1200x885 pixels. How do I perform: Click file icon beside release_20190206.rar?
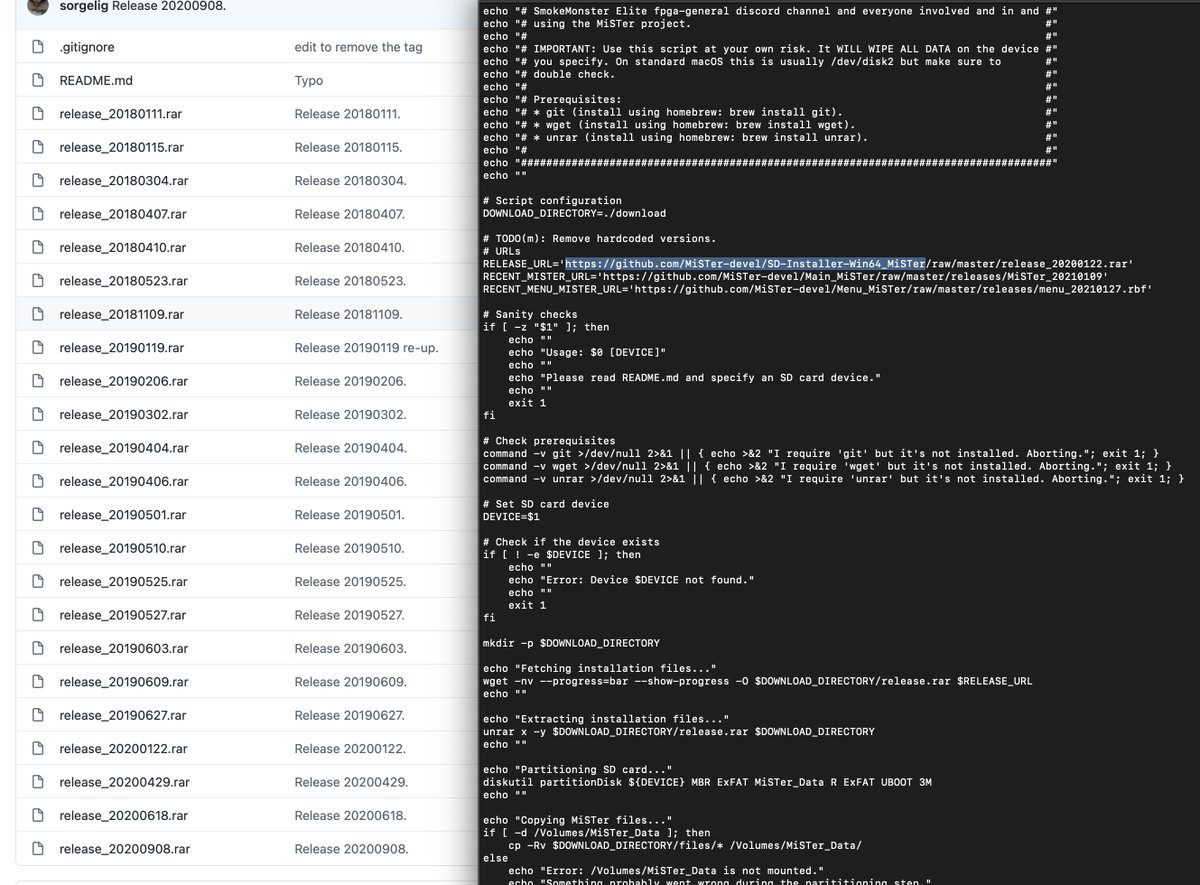[x=37, y=381]
